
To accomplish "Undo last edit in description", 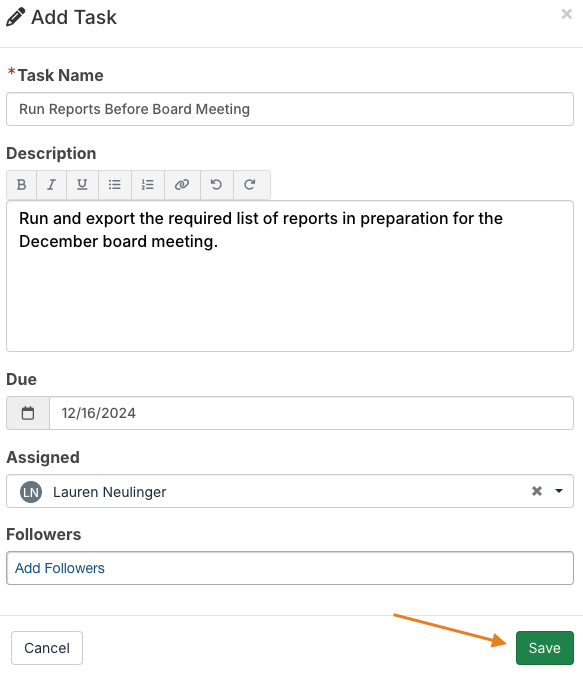I will 217,185.
